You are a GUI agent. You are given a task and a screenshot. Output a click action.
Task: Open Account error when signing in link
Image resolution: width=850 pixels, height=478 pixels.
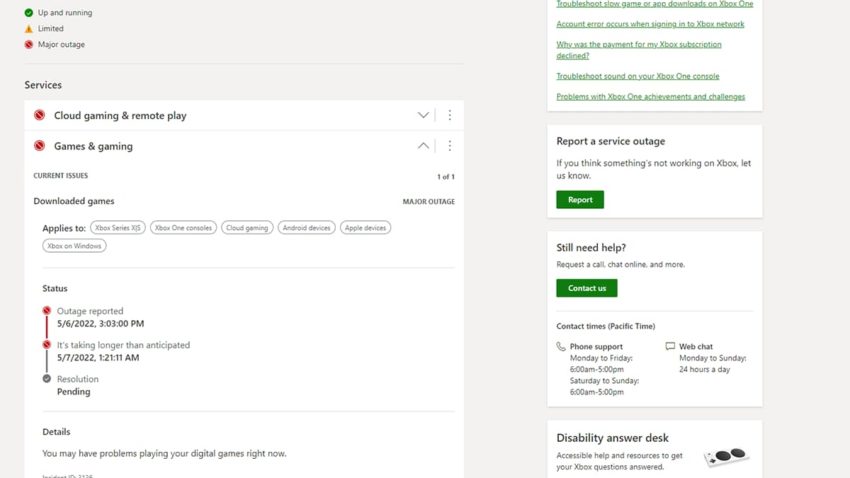[x=650, y=24]
